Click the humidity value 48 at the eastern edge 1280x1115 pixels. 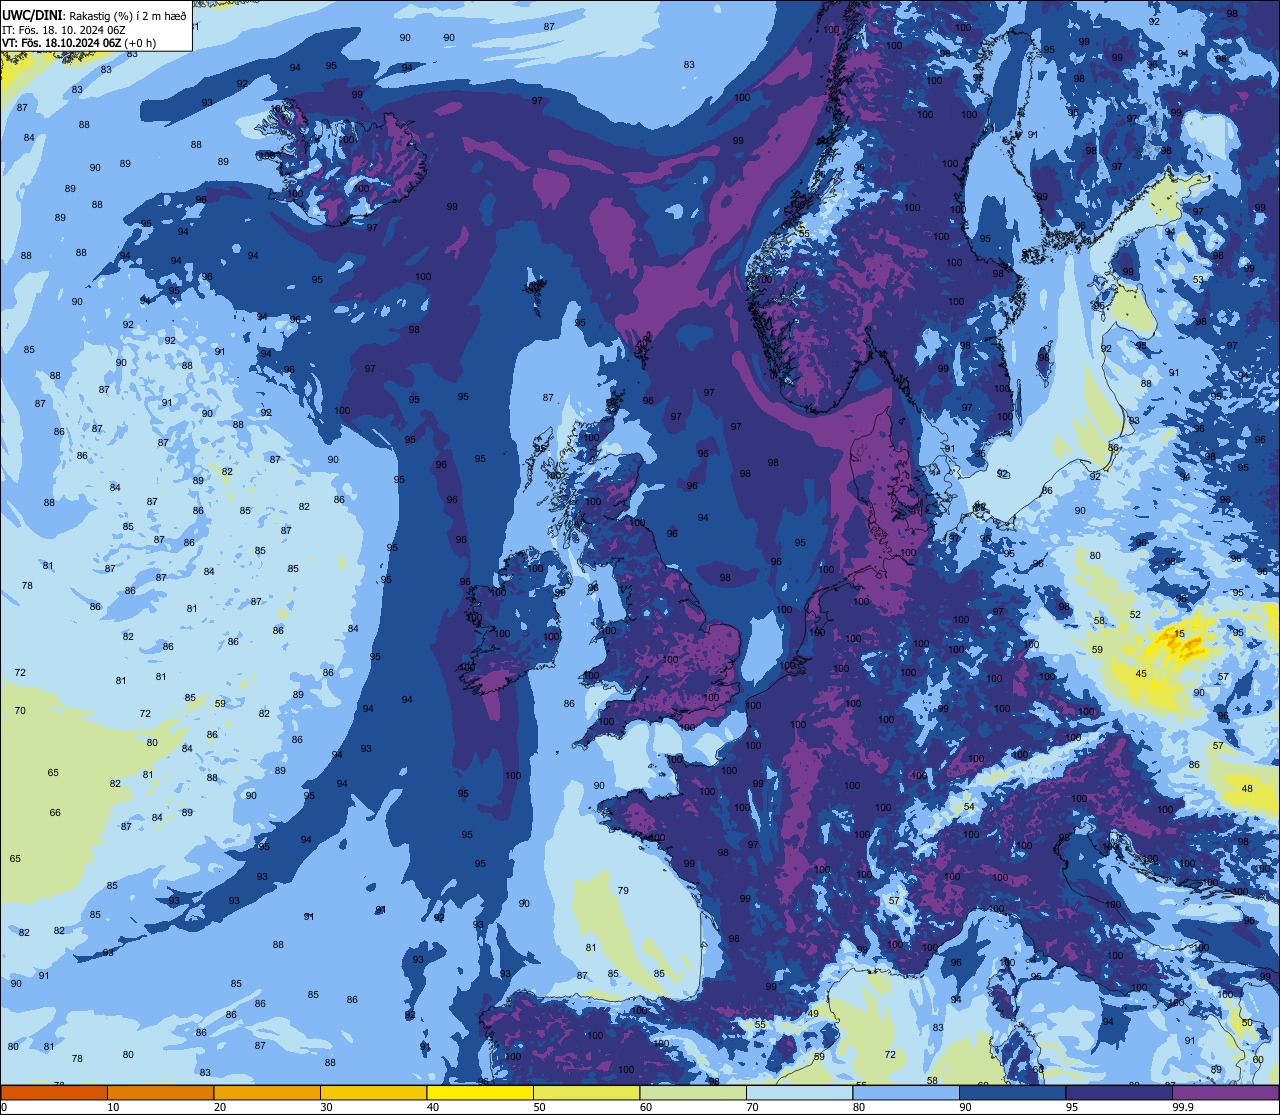click(x=1247, y=789)
